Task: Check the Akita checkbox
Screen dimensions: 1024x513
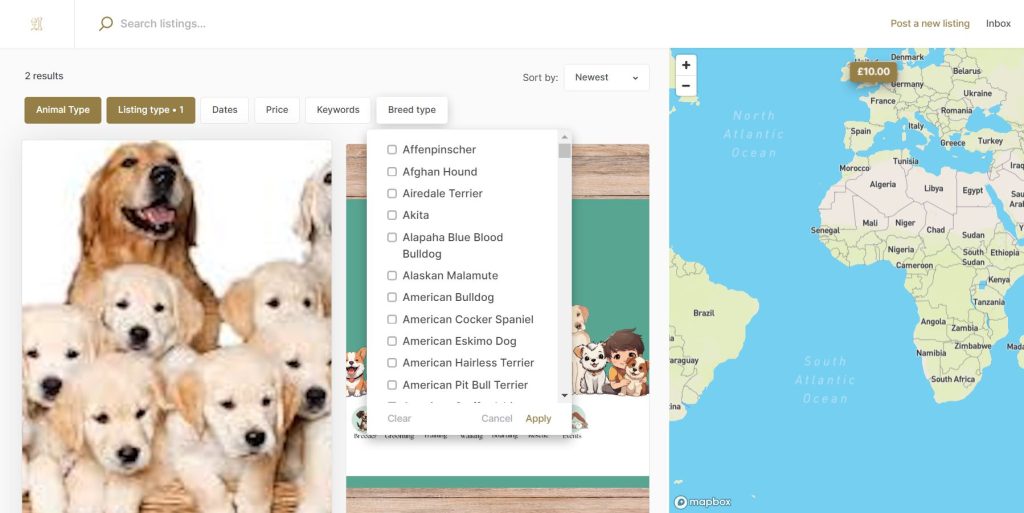Action: (x=392, y=215)
